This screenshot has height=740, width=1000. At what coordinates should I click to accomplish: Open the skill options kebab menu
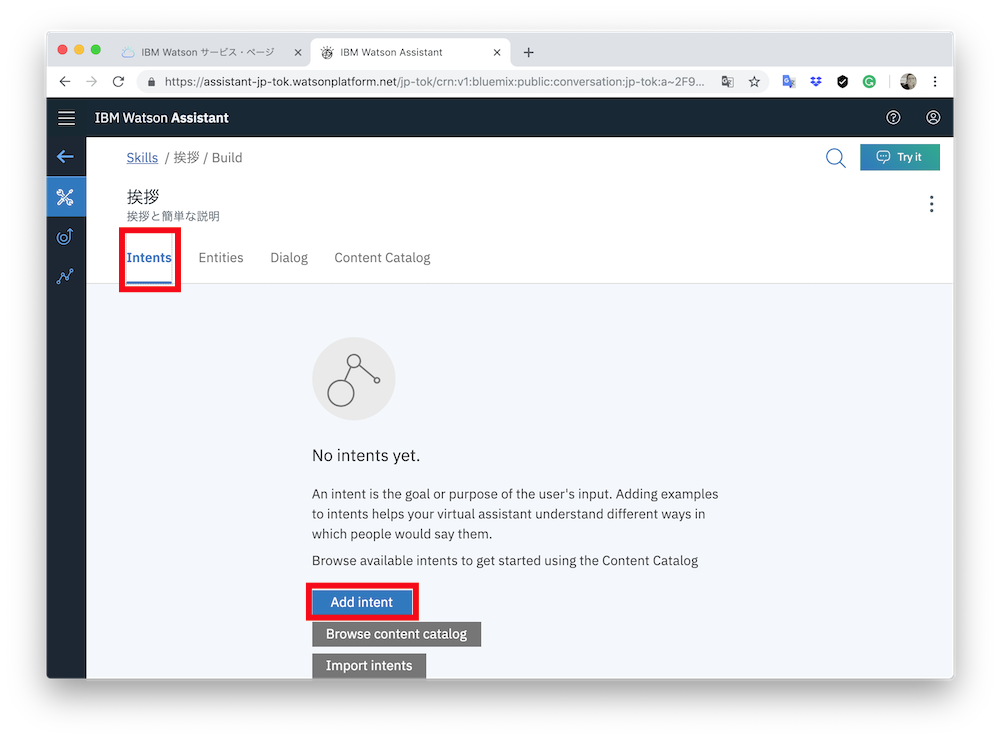click(x=931, y=204)
